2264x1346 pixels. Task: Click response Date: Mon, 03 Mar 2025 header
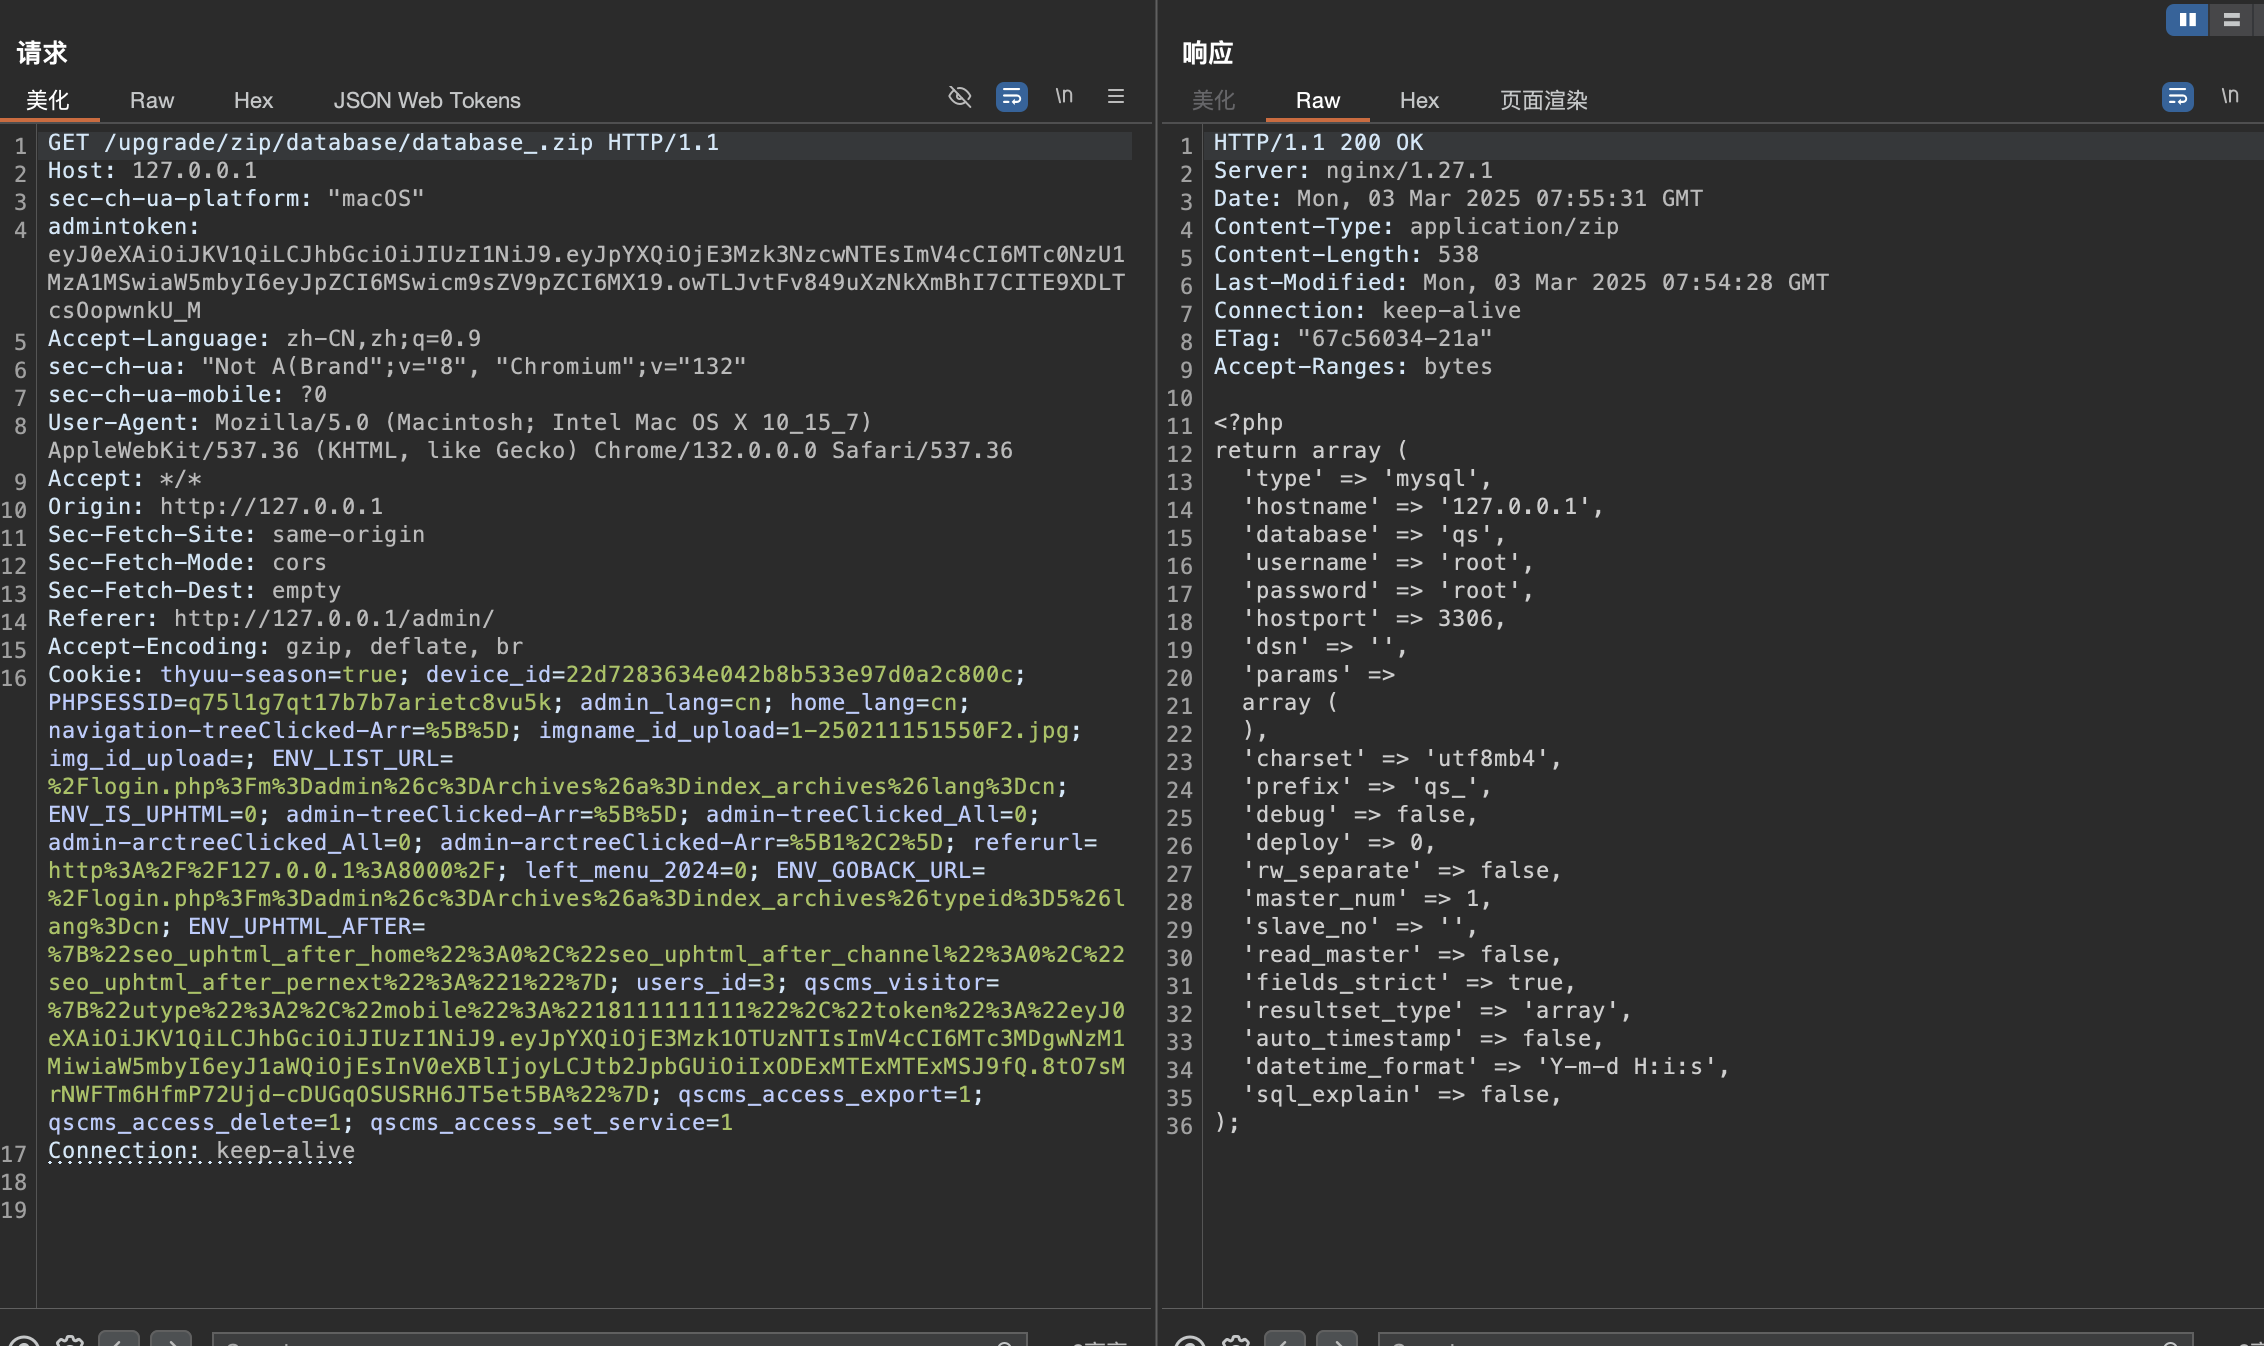coord(1458,199)
